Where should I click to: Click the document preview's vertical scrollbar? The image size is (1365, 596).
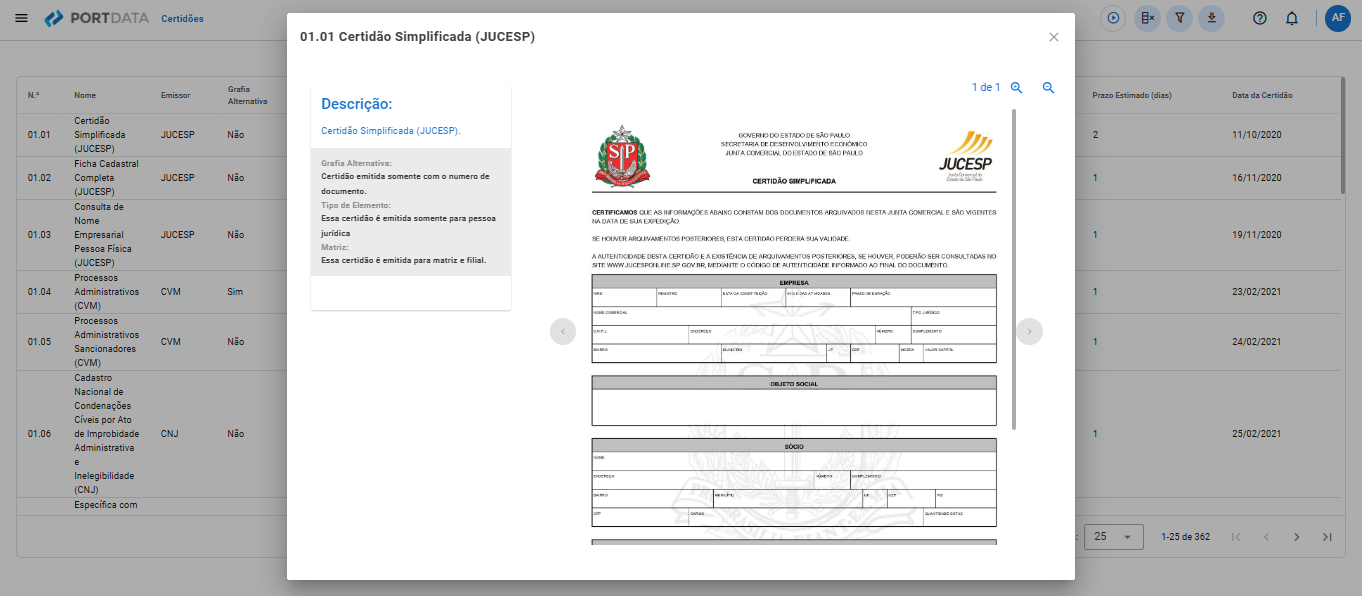point(1014,269)
